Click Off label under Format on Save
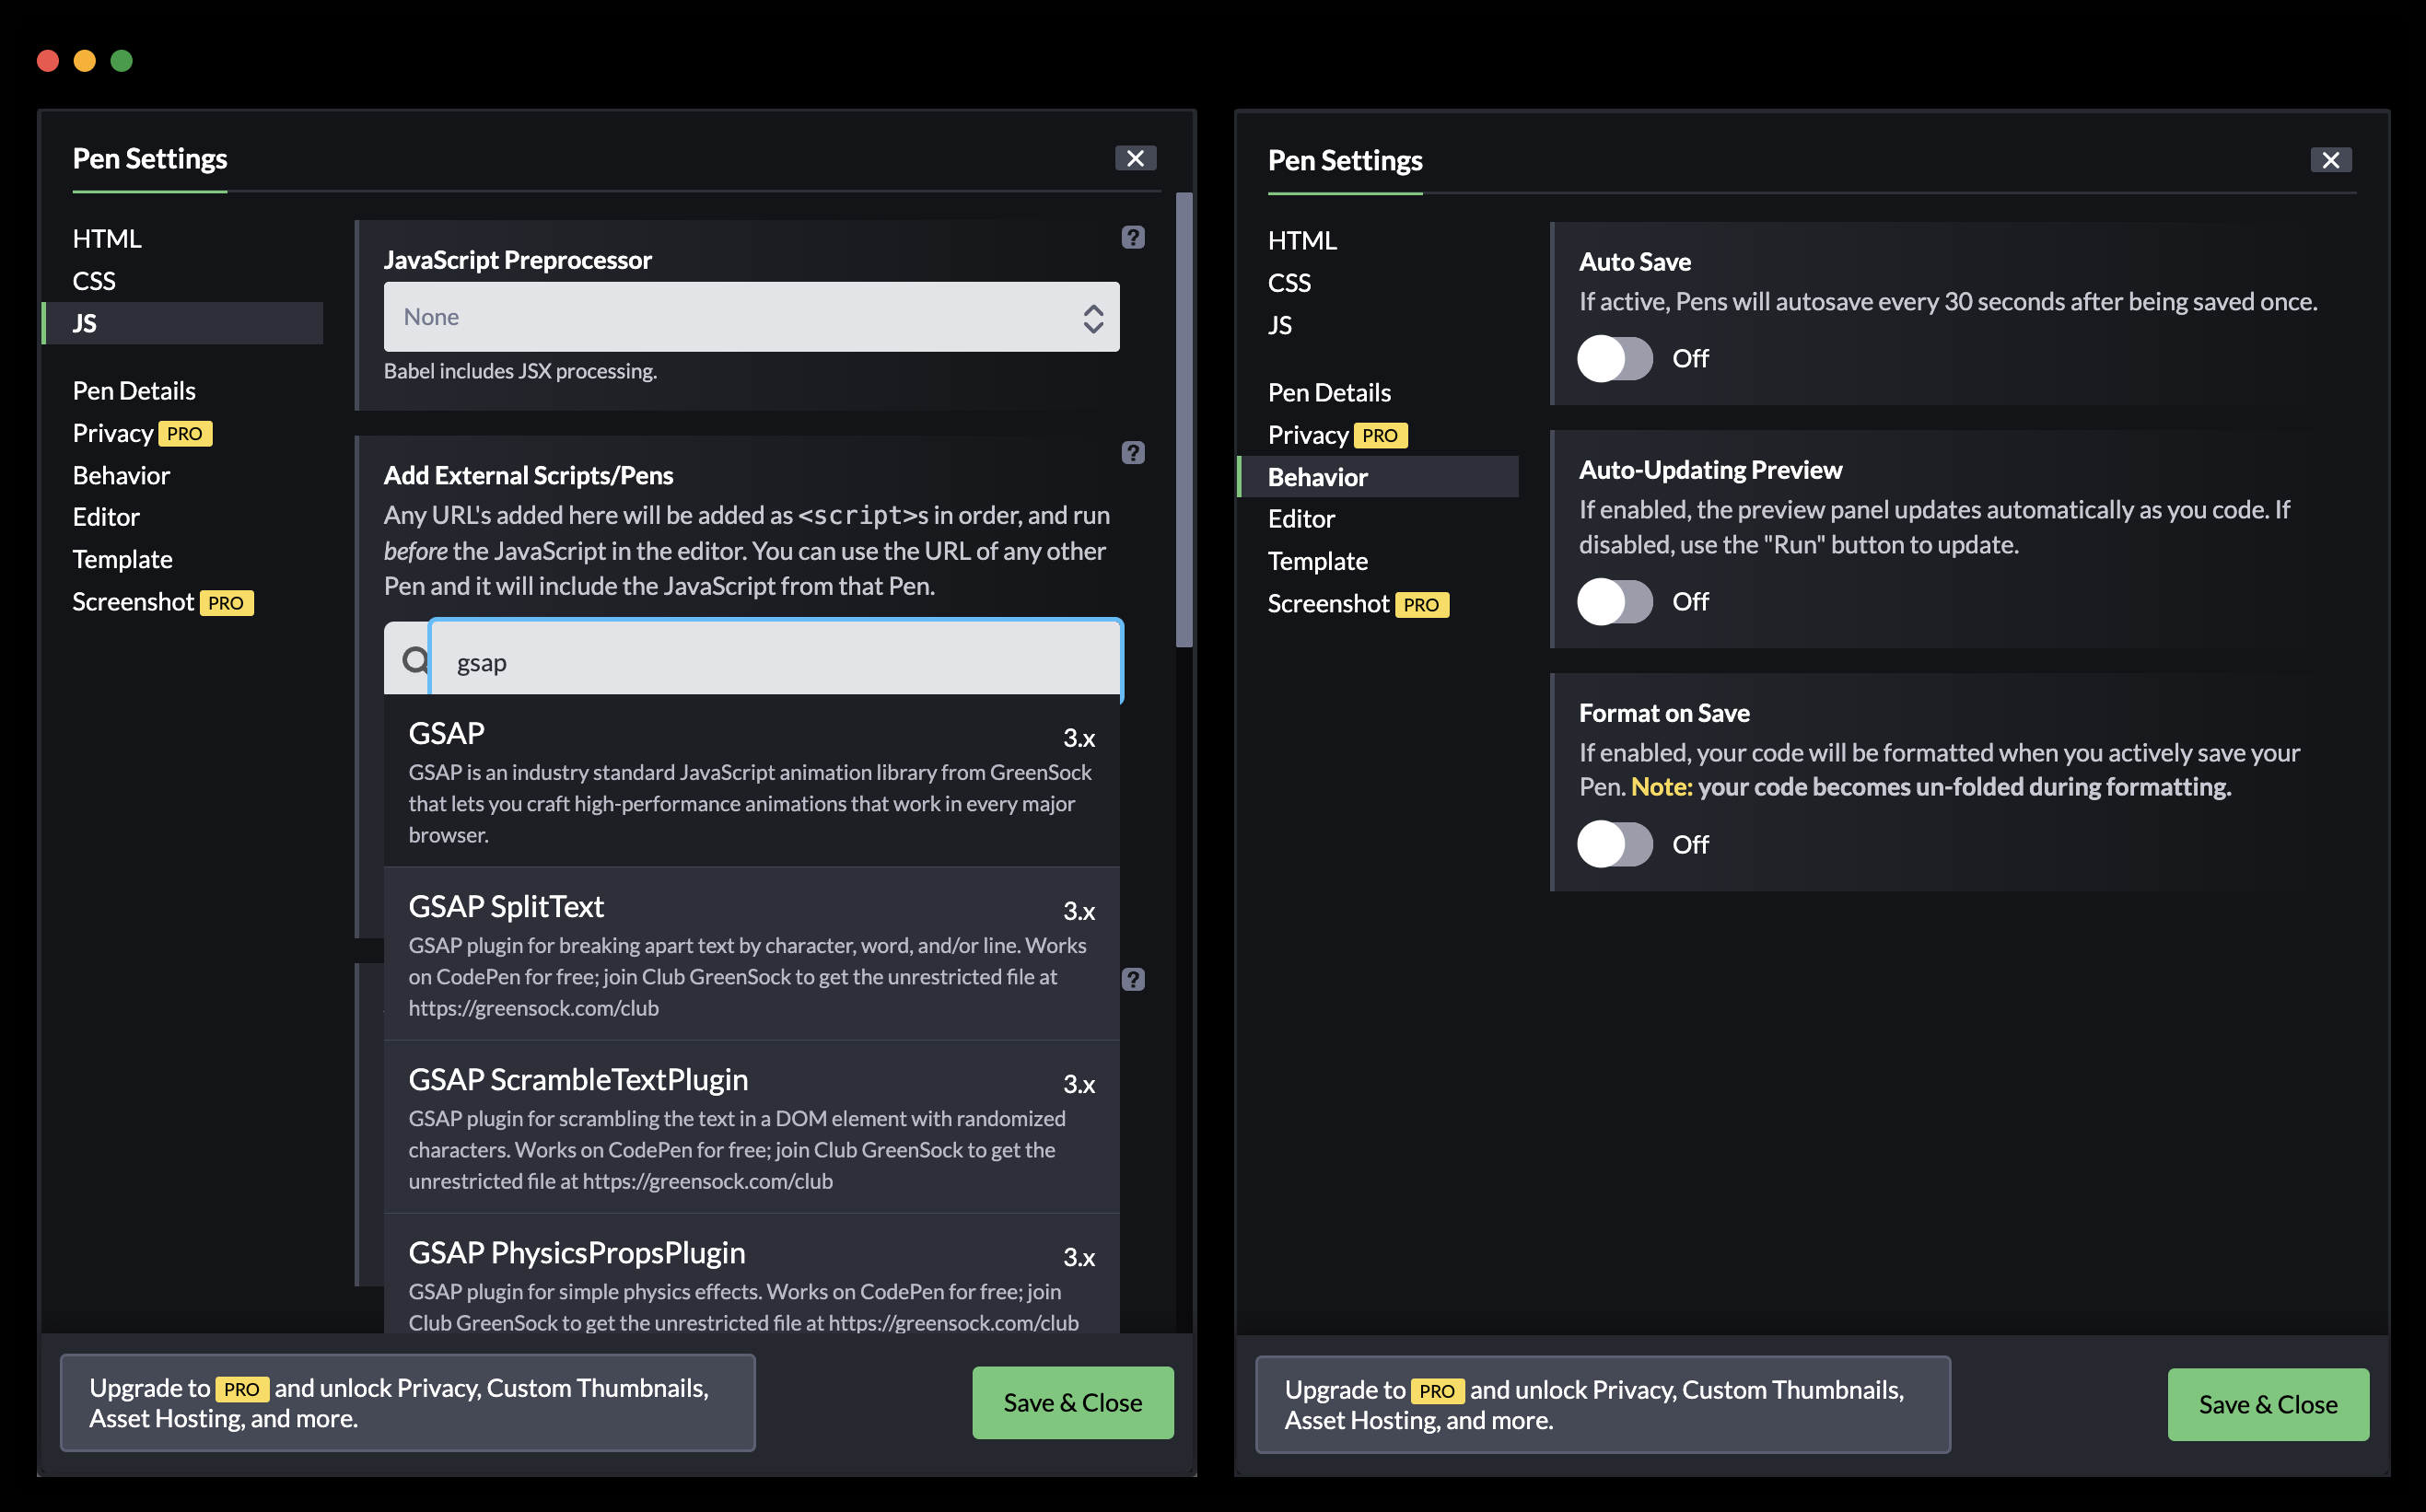The width and height of the screenshot is (2426, 1512). click(x=1690, y=845)
